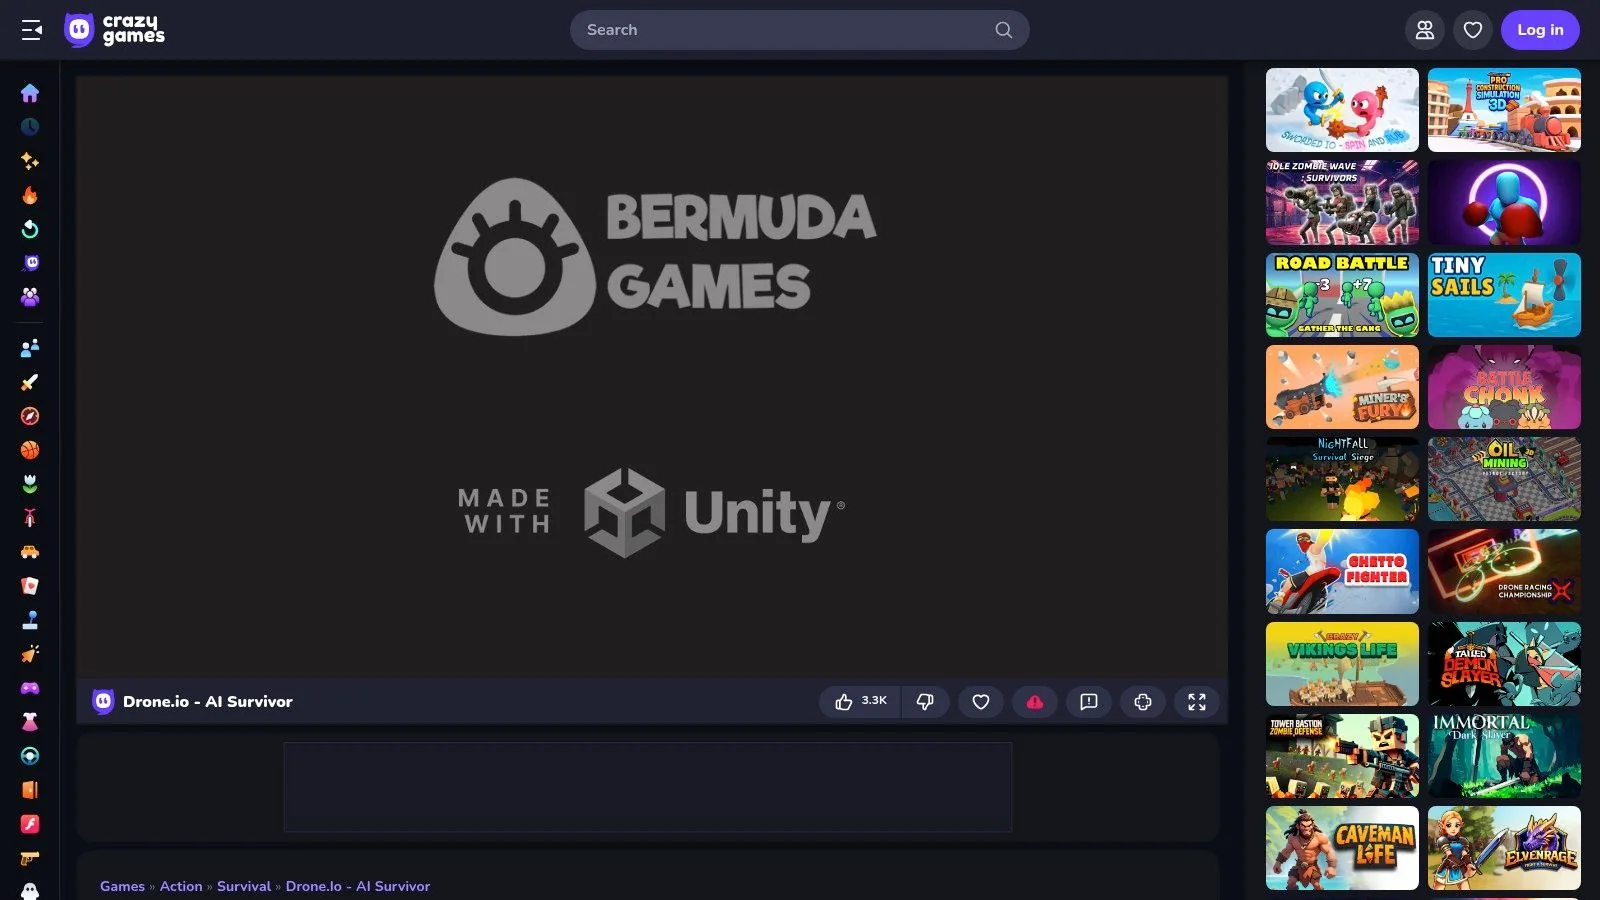This screenshot has width=1600, height=900.
Task: Open the blue joystick sidebar icon
Action: coord(30,620)
